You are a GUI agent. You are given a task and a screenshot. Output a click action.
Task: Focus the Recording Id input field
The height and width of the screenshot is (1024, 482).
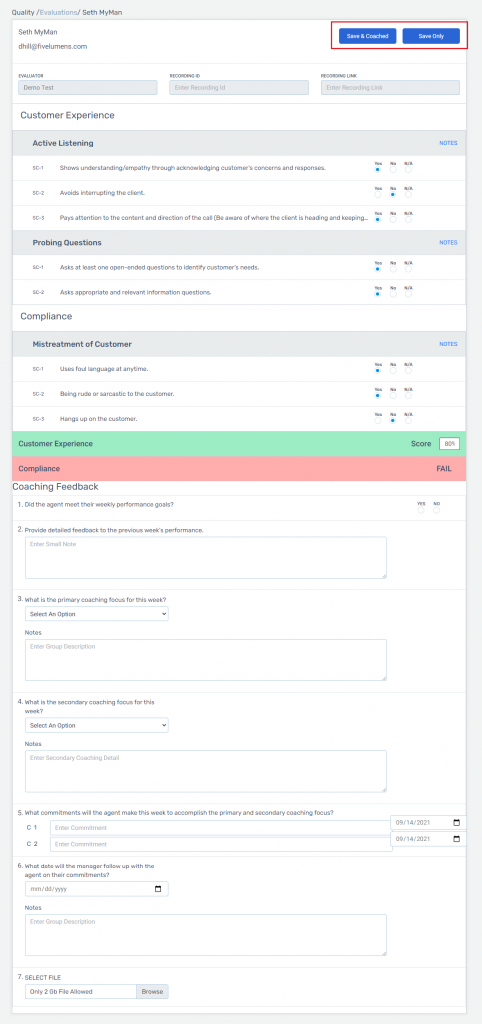click(238, 88)
